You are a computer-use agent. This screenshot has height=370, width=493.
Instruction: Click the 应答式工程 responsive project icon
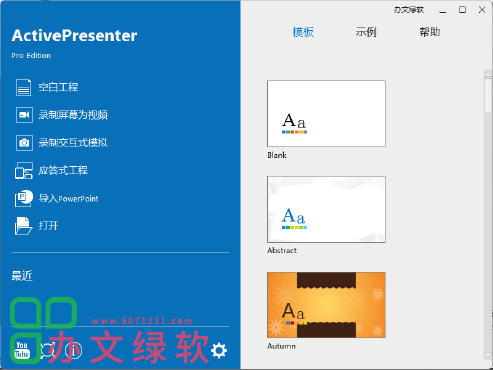pos(24,171)
